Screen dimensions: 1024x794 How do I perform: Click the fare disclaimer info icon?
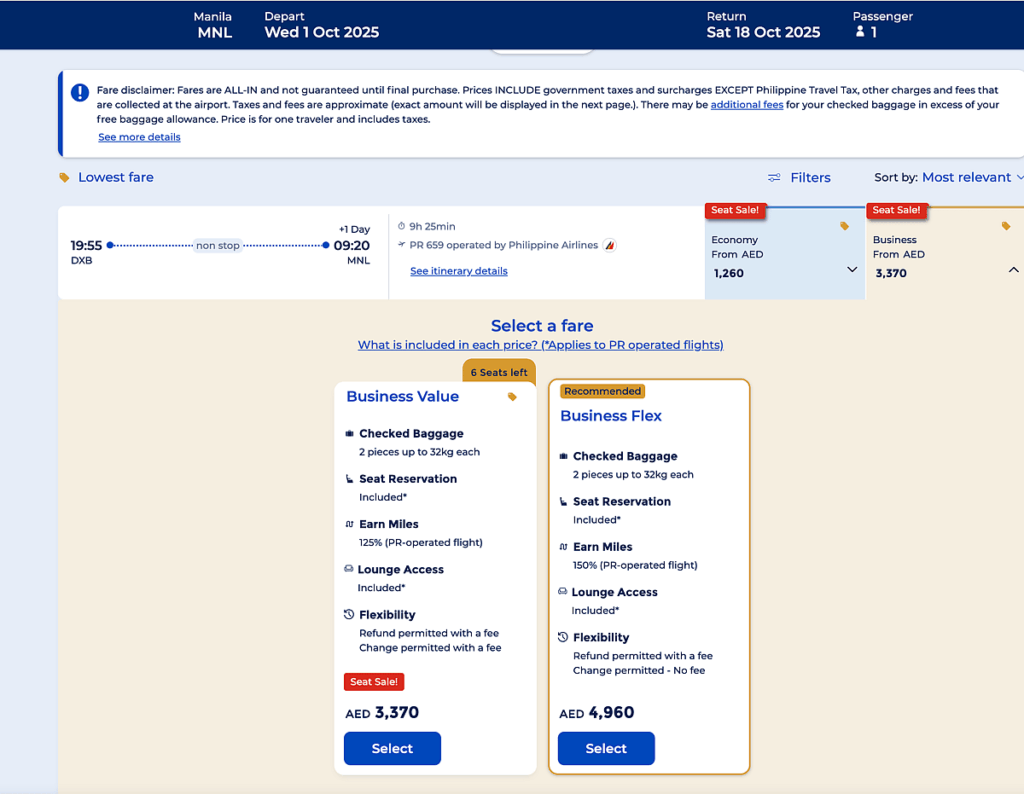[80, 93]
